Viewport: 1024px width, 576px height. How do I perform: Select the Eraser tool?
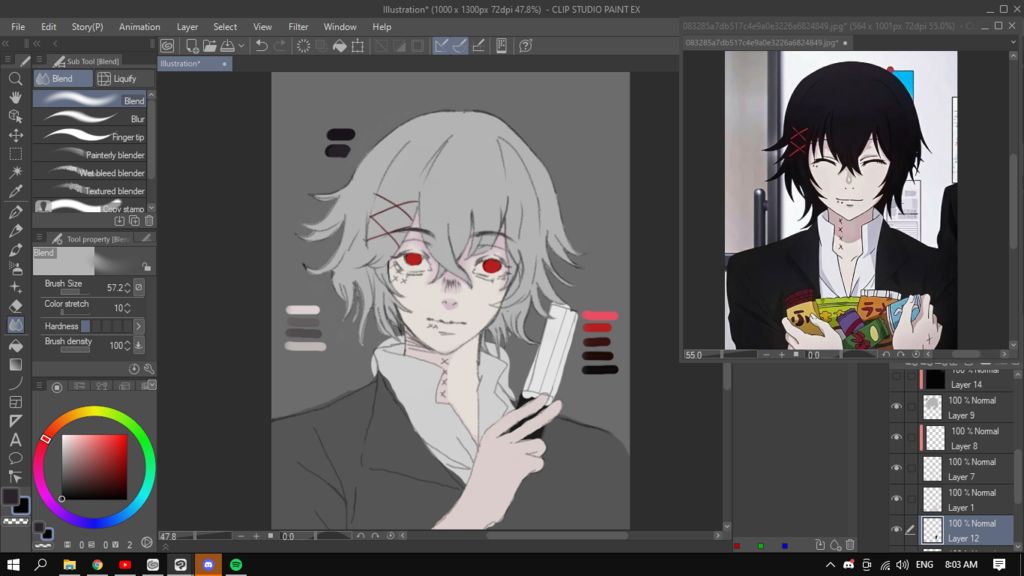[16, 306]
